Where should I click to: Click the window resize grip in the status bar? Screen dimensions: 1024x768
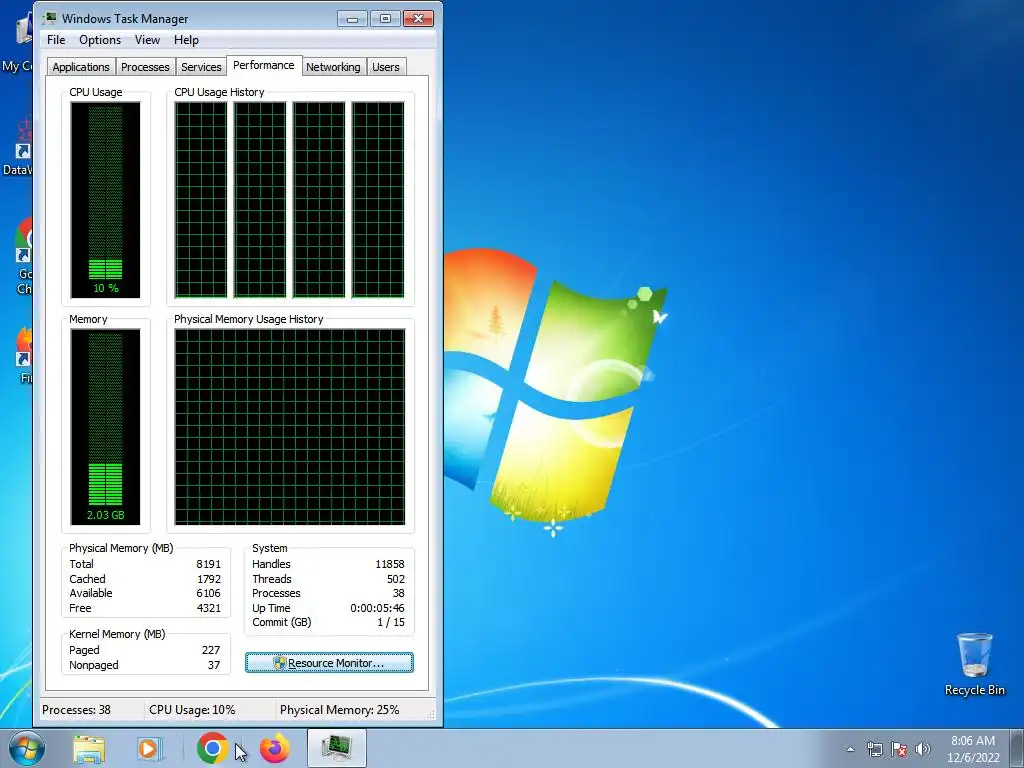point(431,714)
